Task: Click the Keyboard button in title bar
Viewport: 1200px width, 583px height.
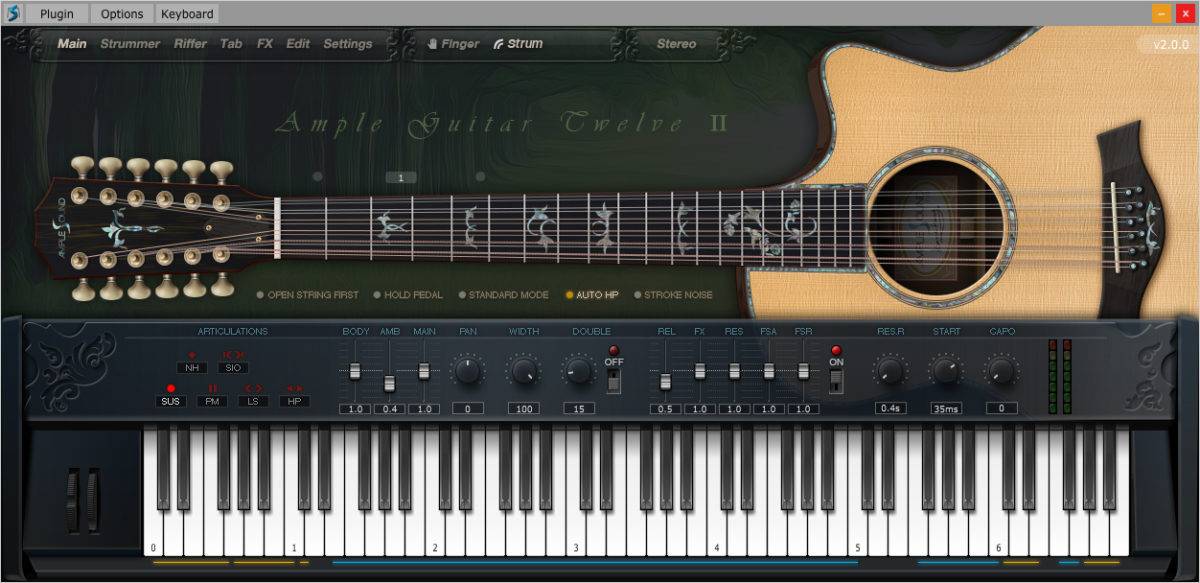Action: tap(187, 14)
